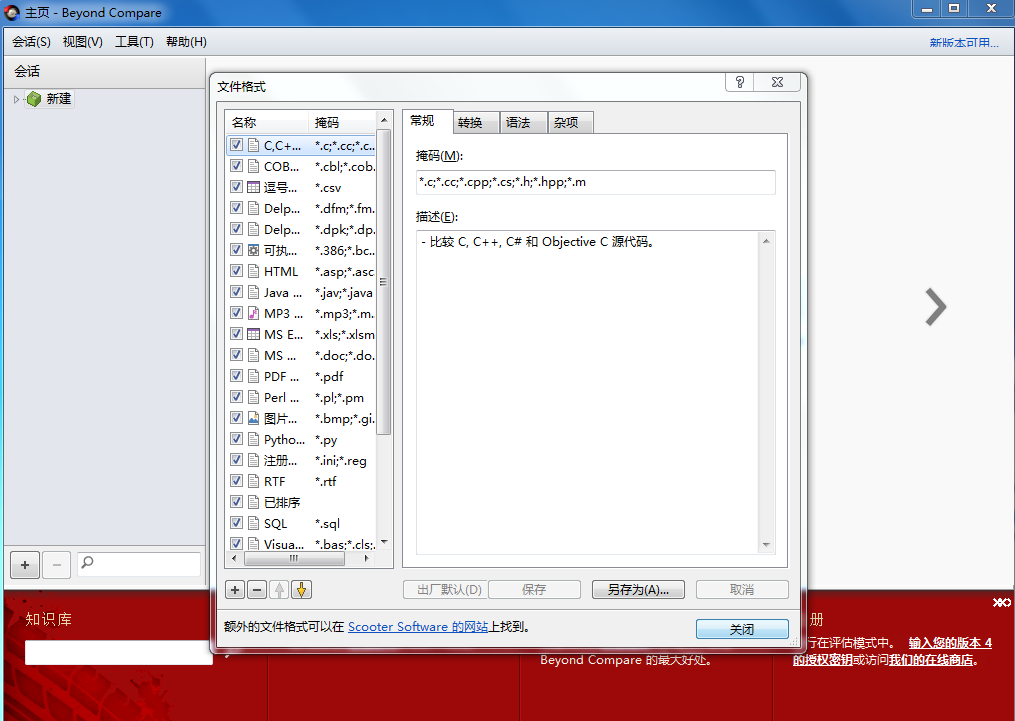Click the large right chevron arrow
Image resolution: width=1015 pixels, height=721 pixels.
(x=935, y=307)
